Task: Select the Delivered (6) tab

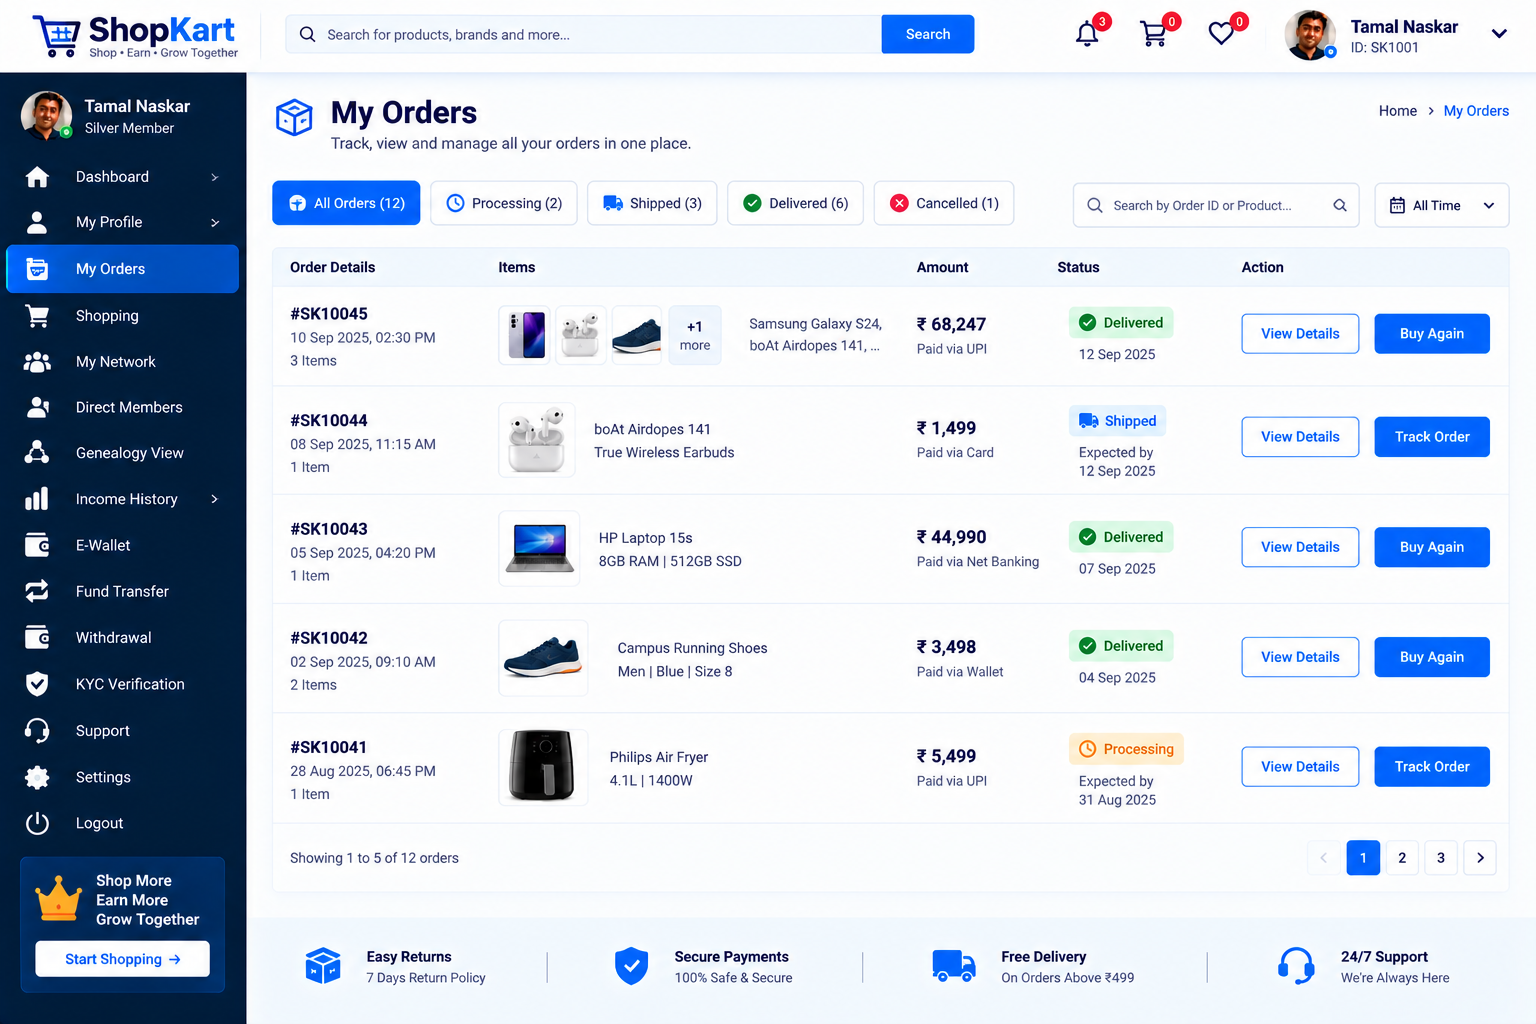Action: point(795,203)
